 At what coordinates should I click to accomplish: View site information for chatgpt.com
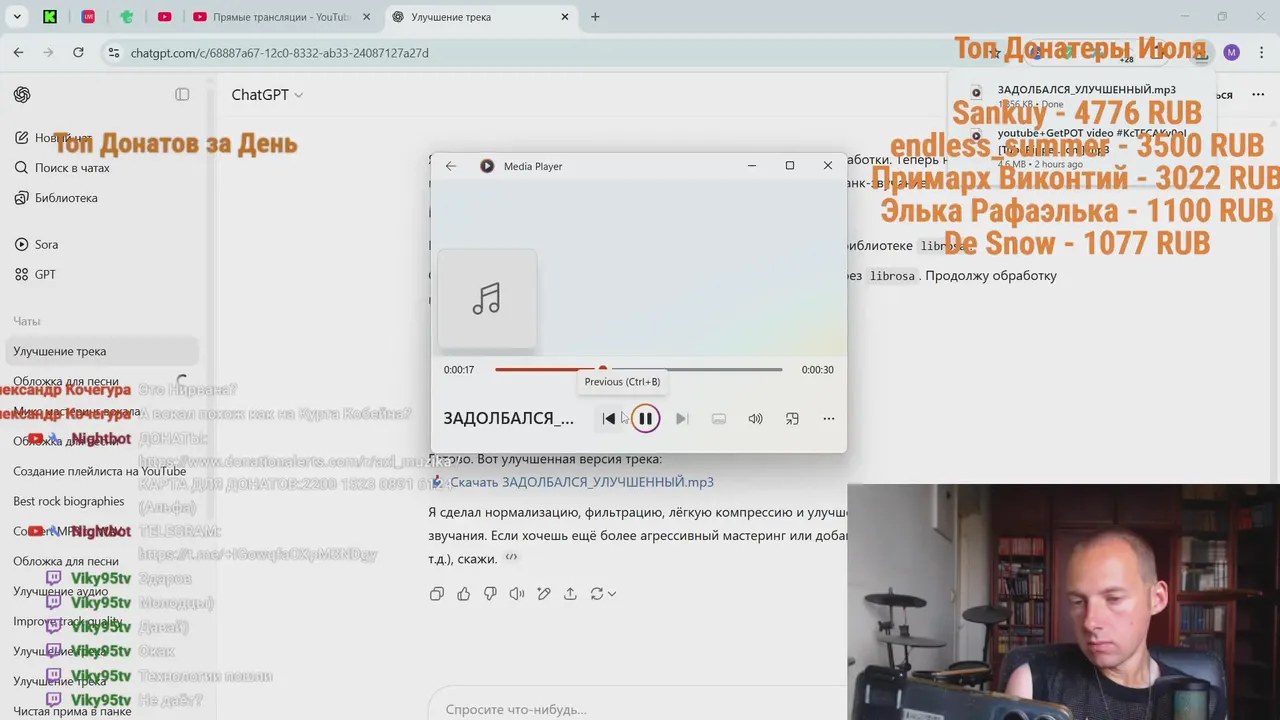click(x=113, y=52)
